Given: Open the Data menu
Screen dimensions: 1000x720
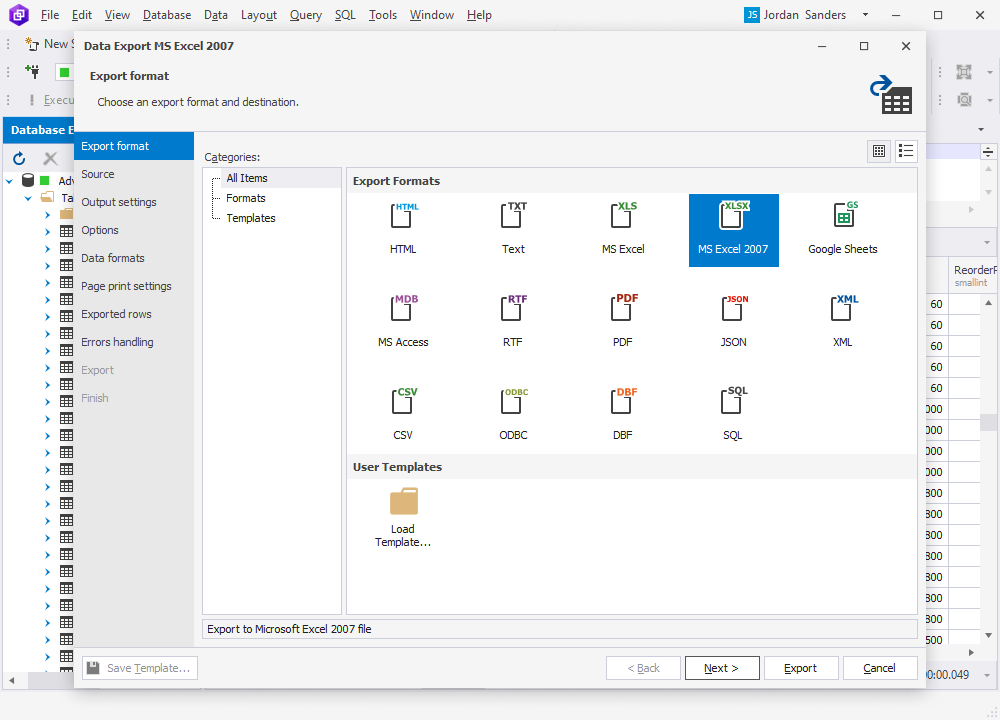Looking at the screenshot, I should coord(216,15).
